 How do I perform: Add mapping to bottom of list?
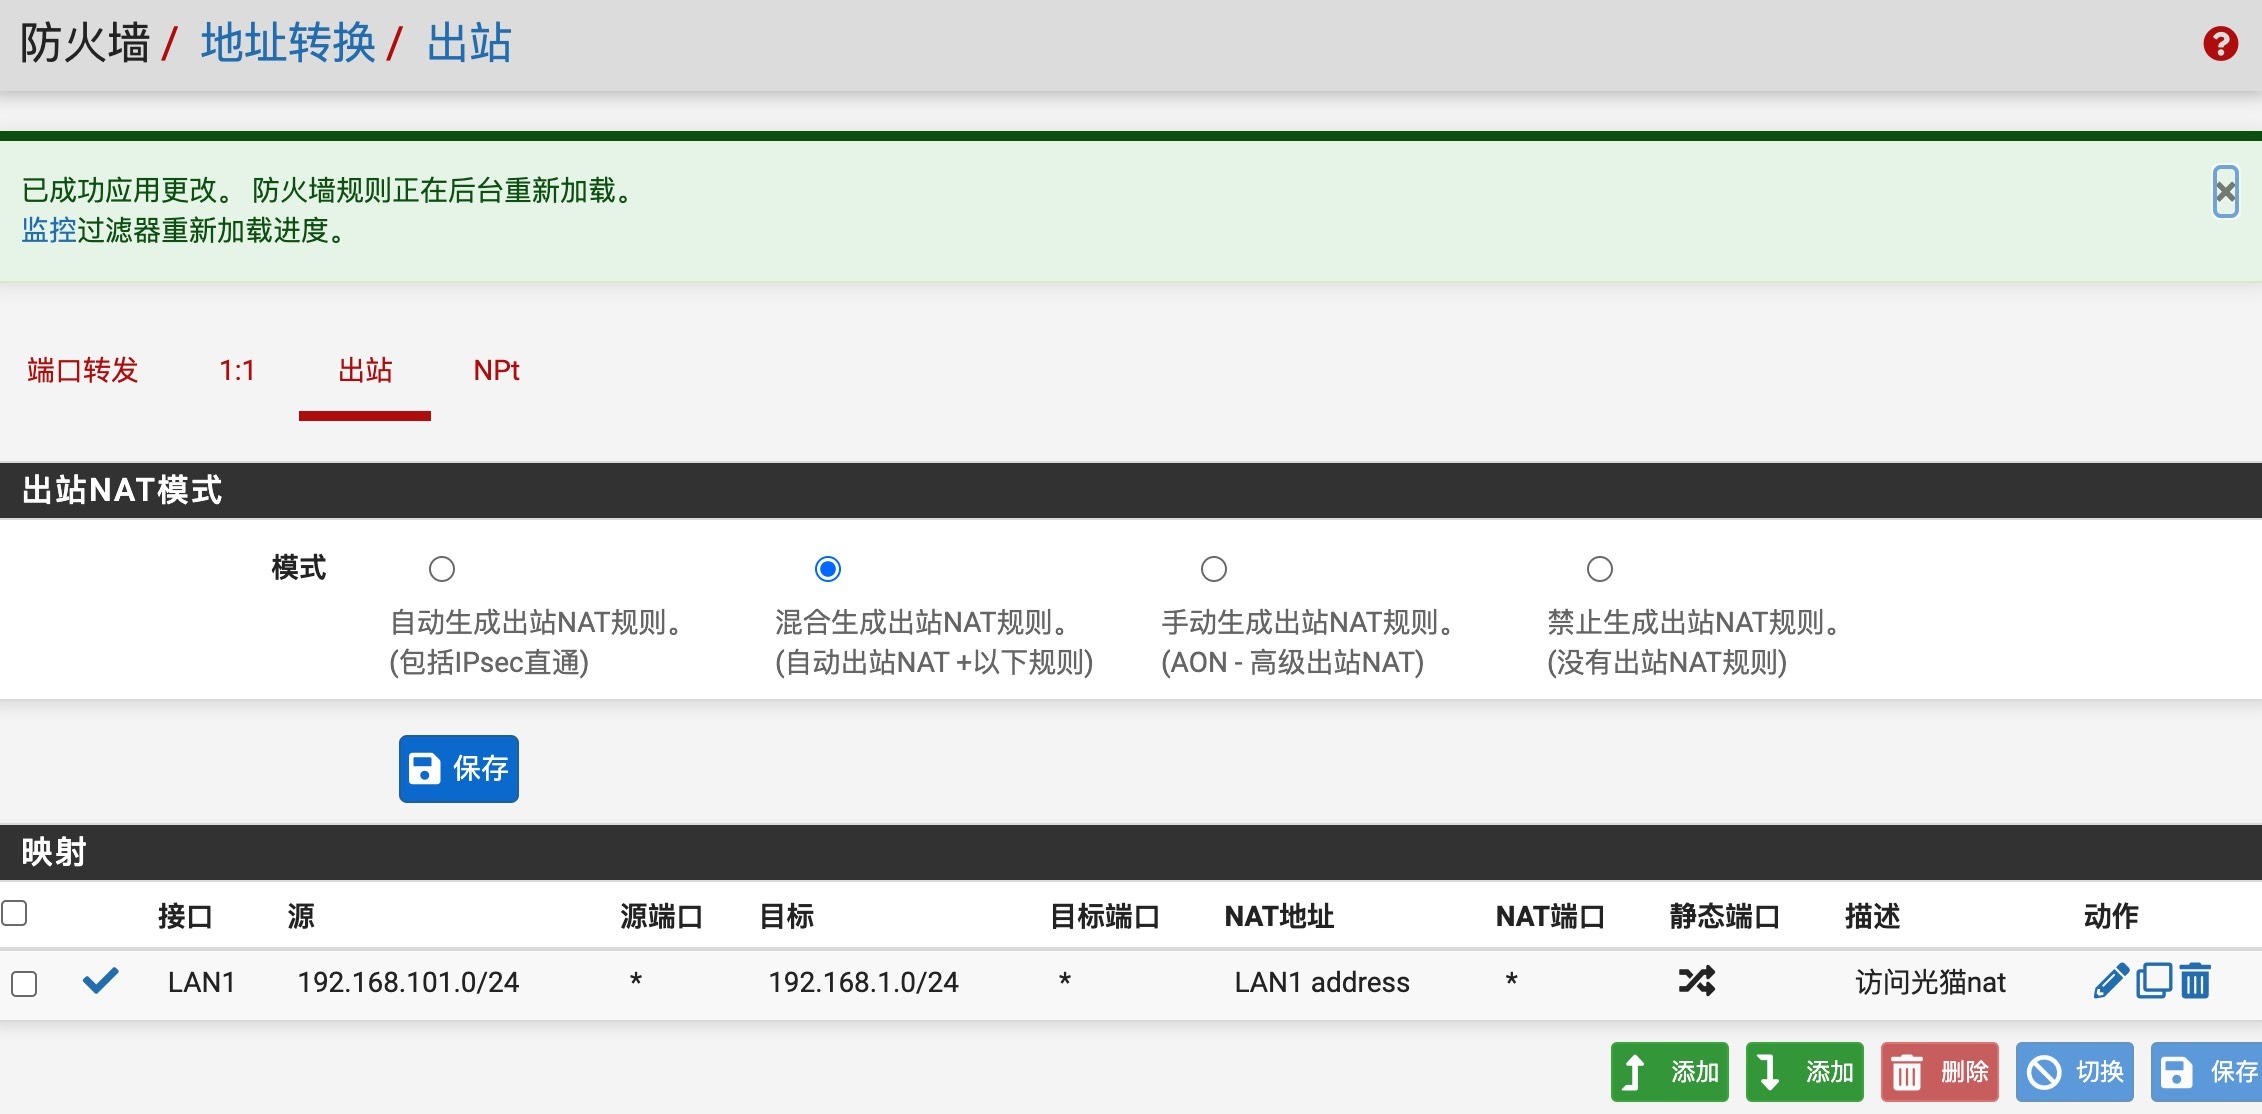[x=1804, y=1072]
